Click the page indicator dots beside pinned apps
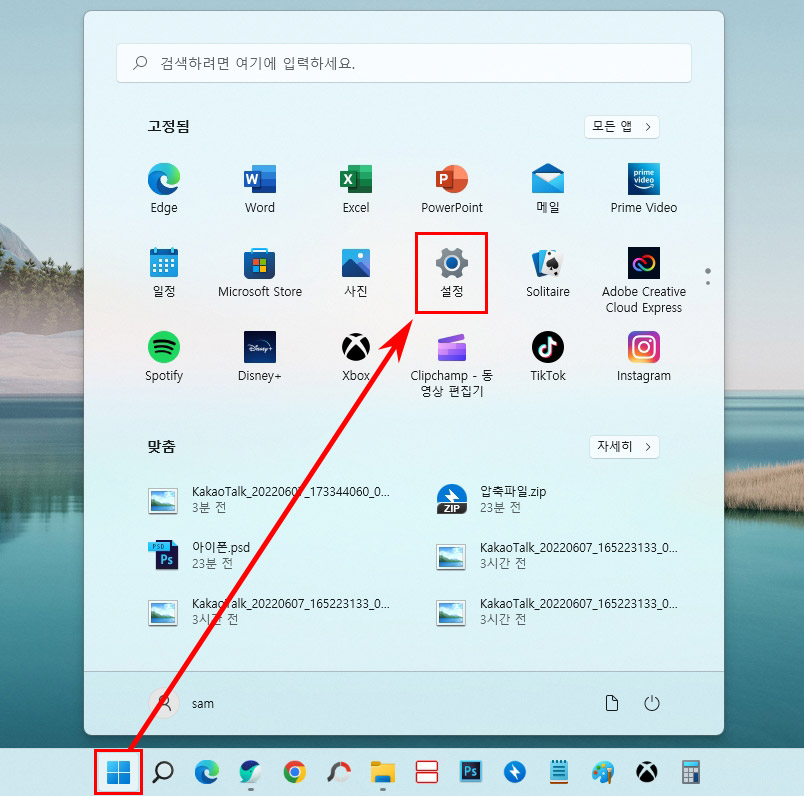 tap(707, 277)
